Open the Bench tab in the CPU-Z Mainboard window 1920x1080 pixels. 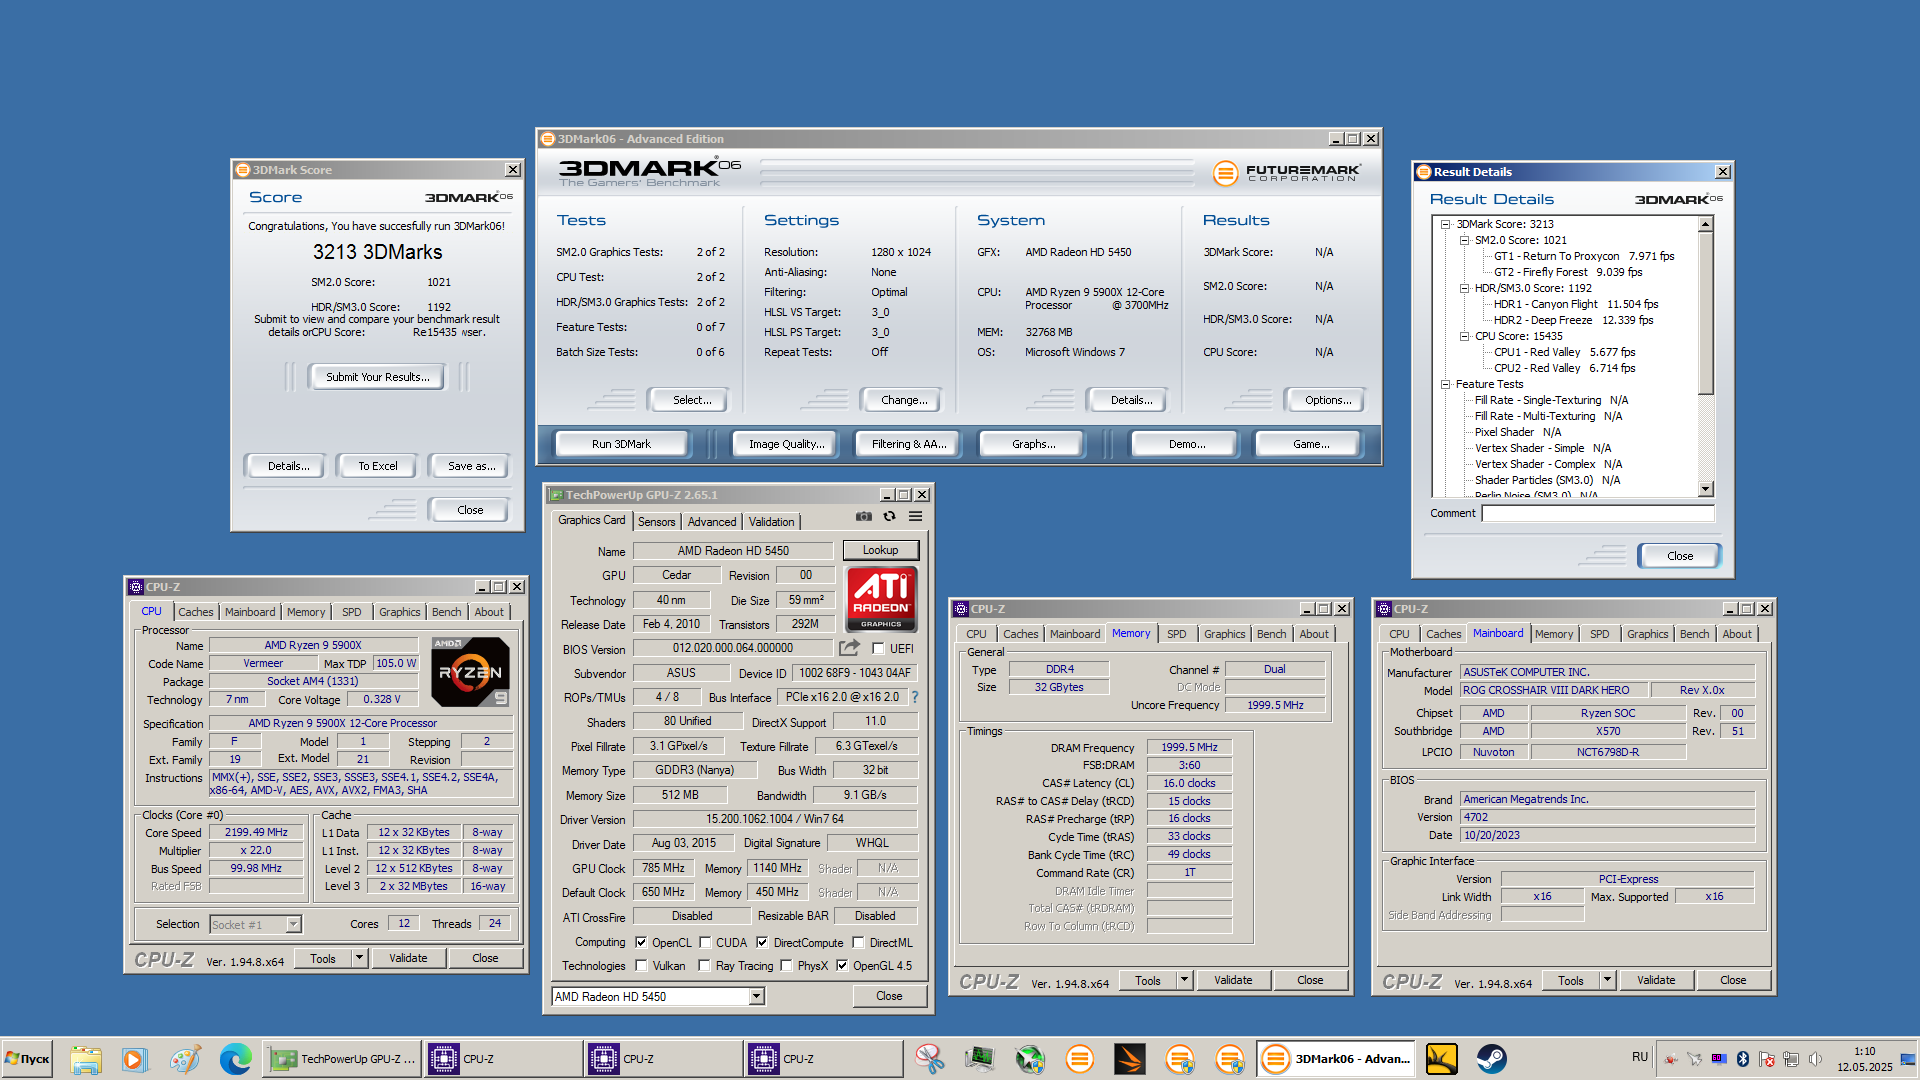click(x=1694, y=633)
